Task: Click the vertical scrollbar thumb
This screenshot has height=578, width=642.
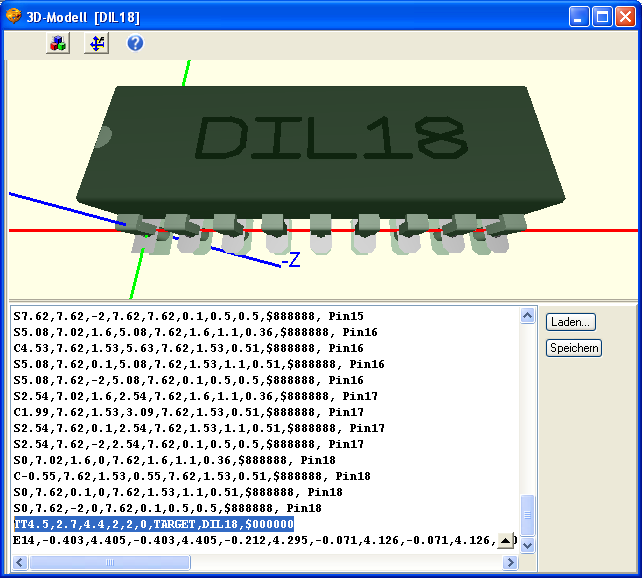Action: [527, 515]
